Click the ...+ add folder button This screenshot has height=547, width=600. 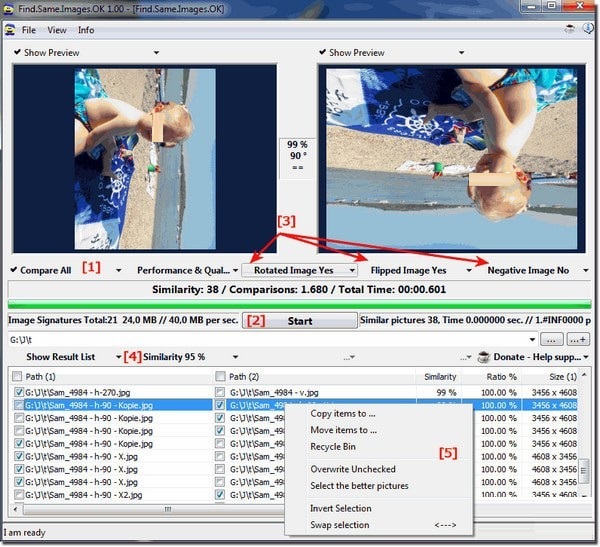[578, 340]
